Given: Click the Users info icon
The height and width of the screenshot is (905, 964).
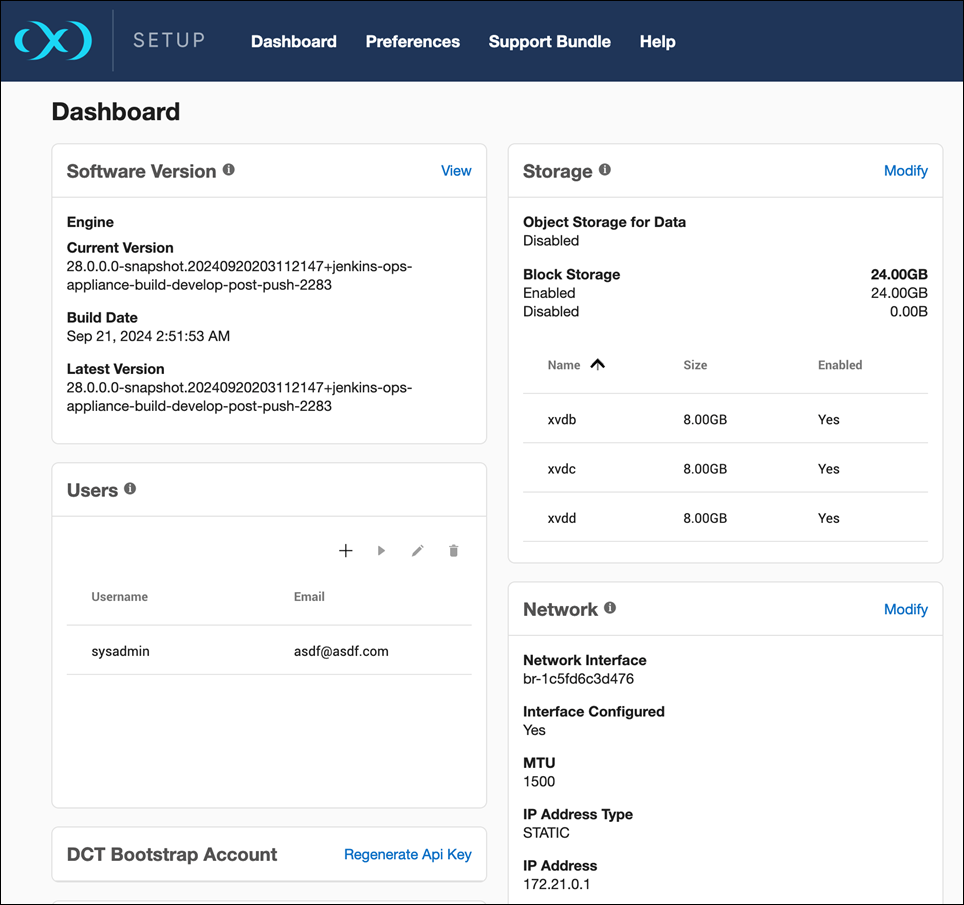Looking at the screenshot, I should tap(130, 489).
